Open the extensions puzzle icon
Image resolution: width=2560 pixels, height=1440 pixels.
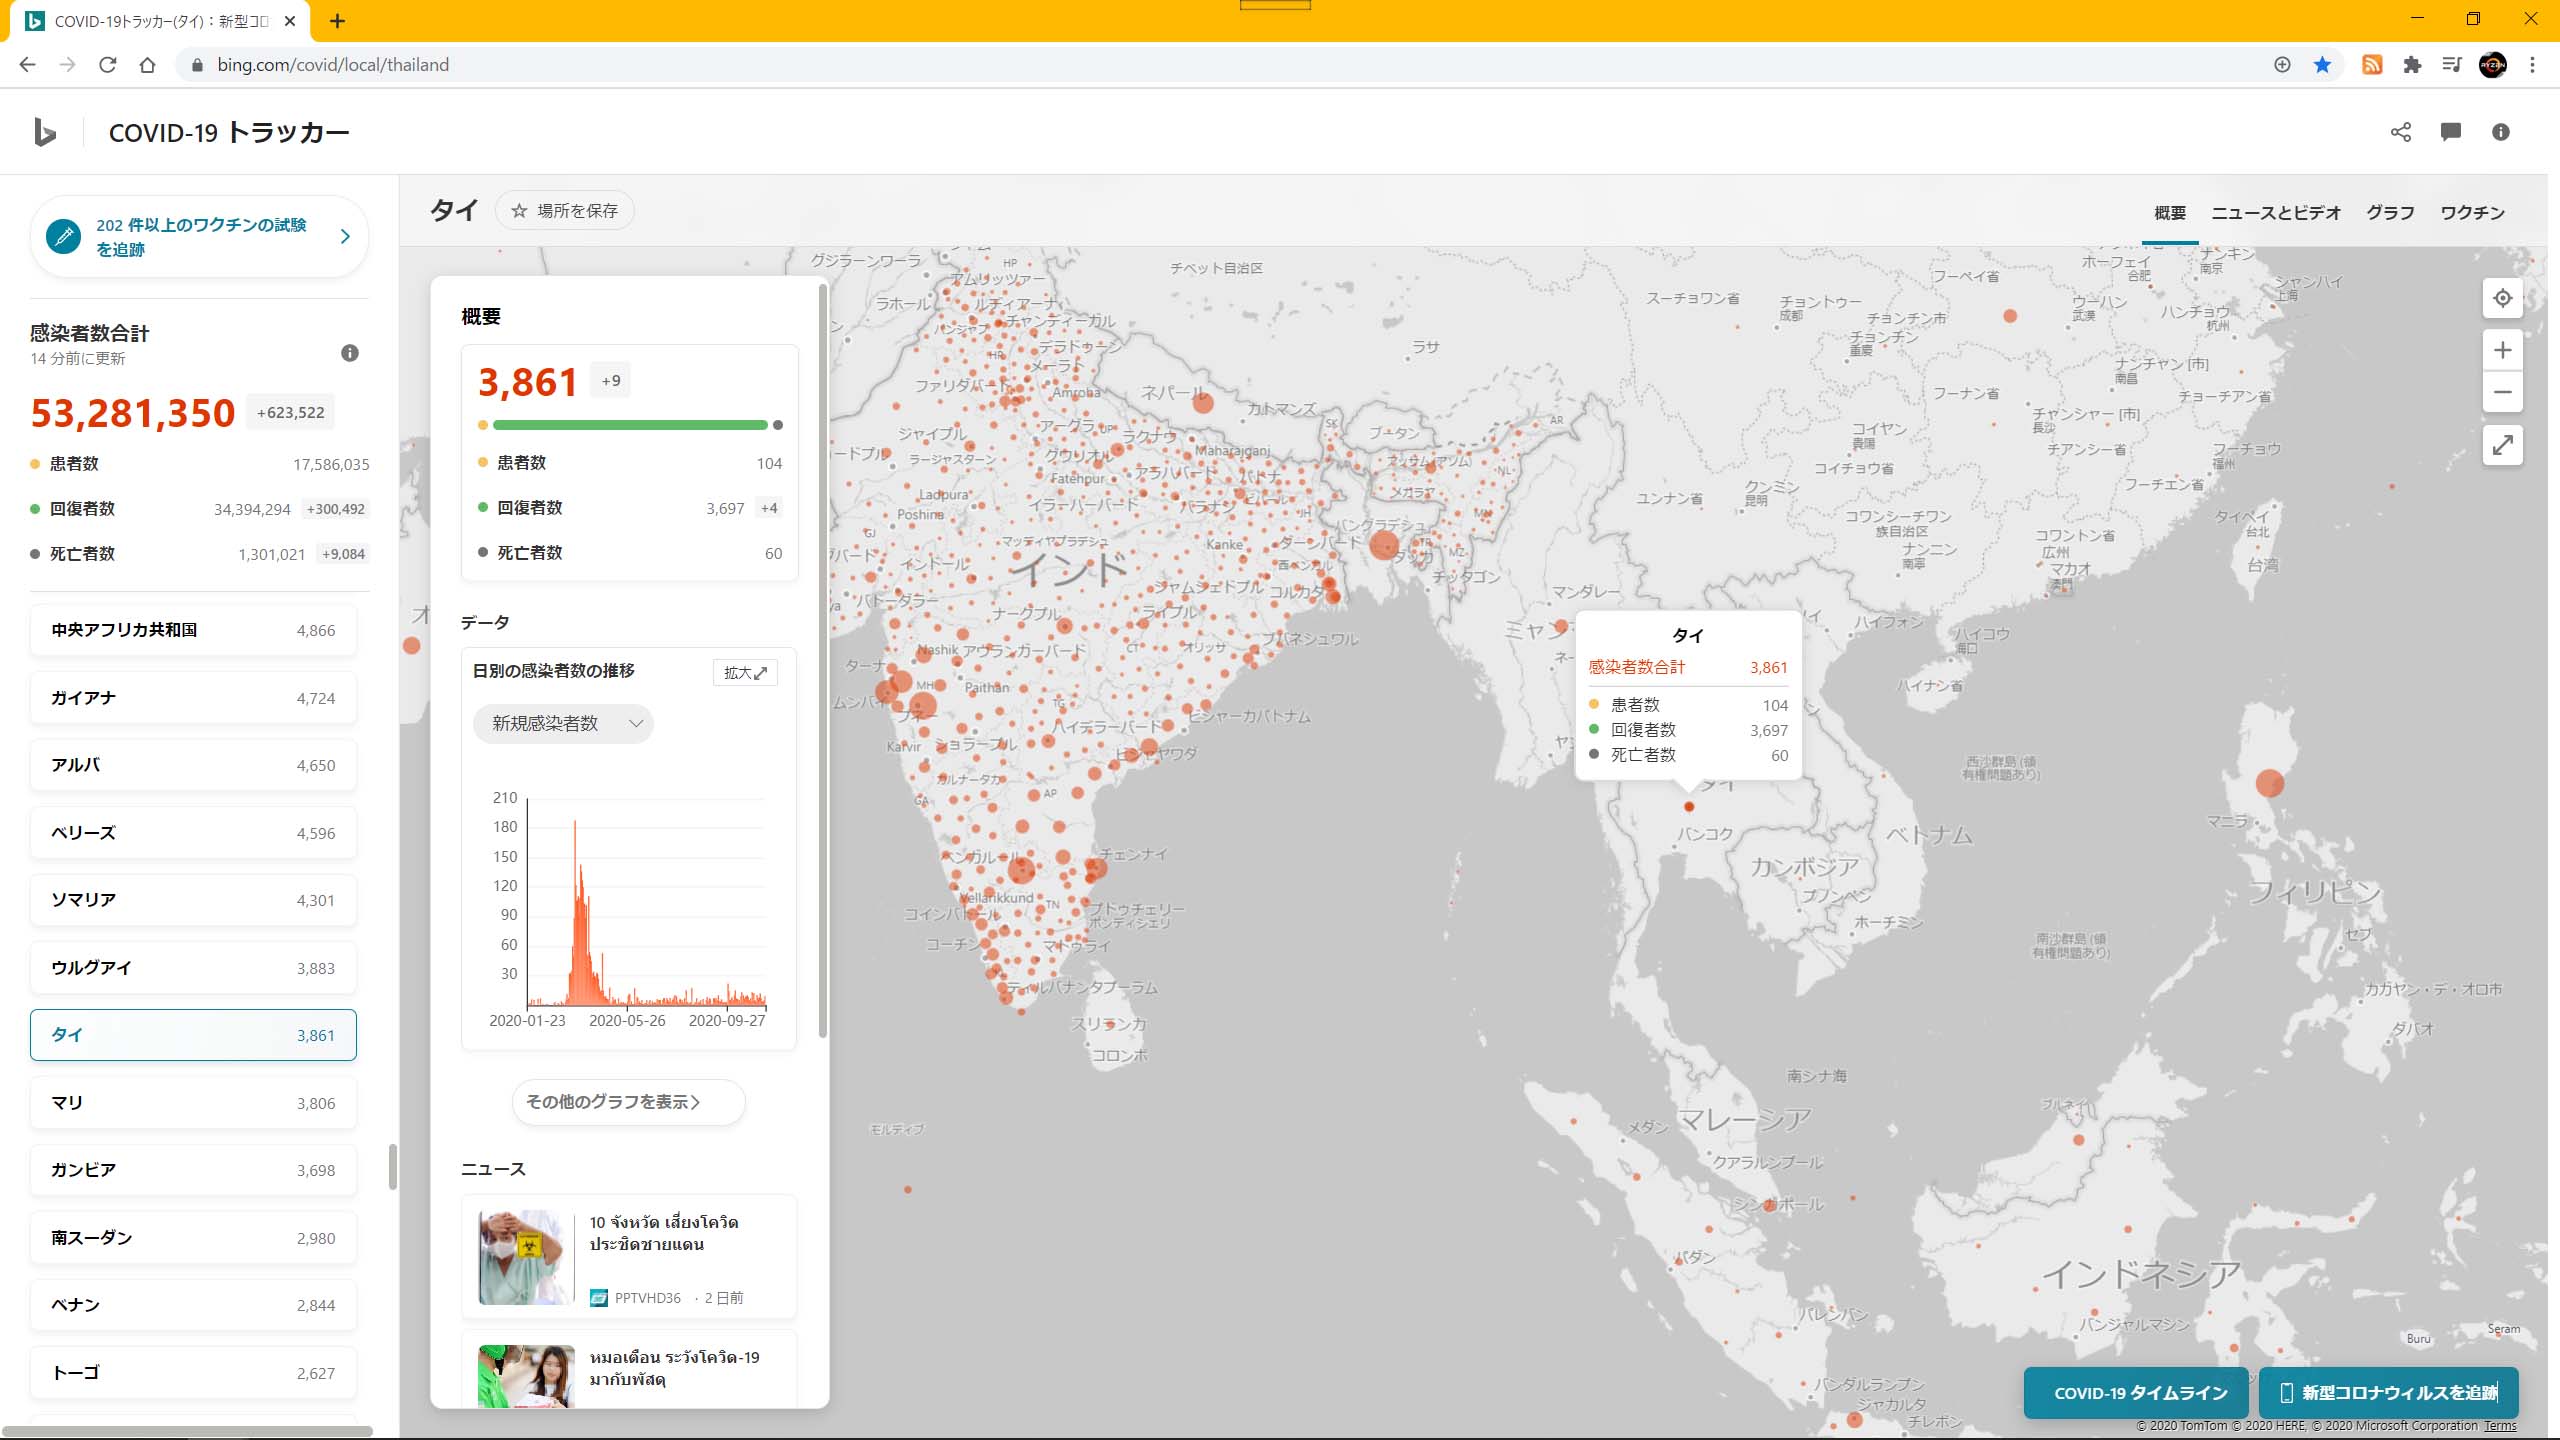click(x=2412, y=65)
